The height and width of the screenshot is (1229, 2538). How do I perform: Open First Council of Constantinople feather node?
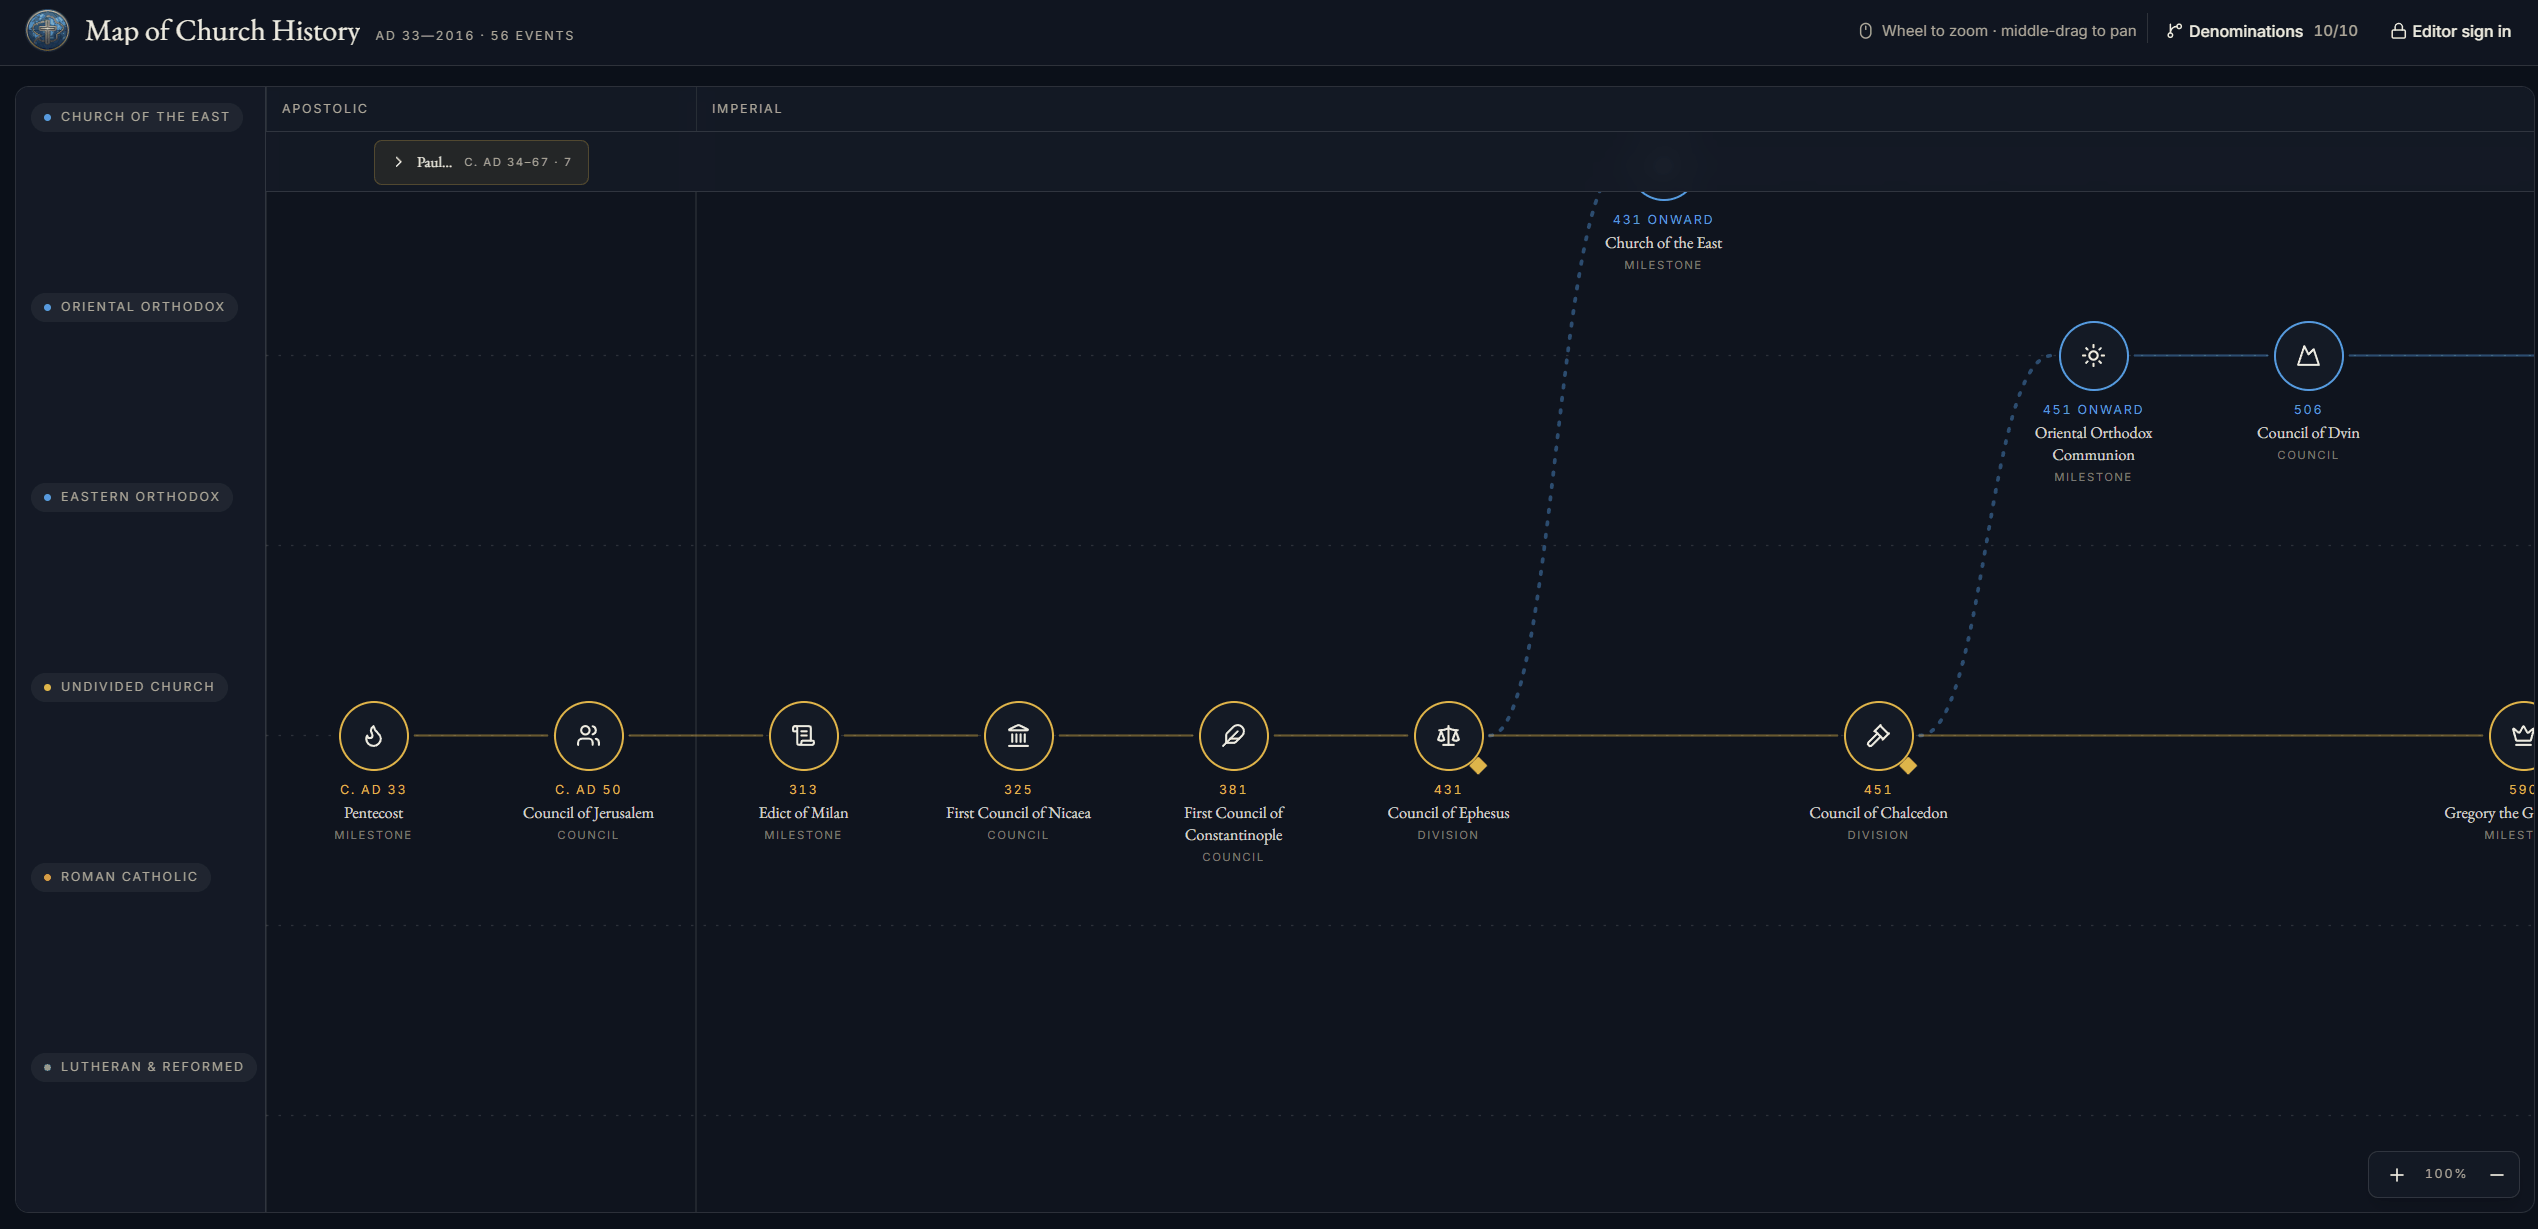pos(1233,736)
